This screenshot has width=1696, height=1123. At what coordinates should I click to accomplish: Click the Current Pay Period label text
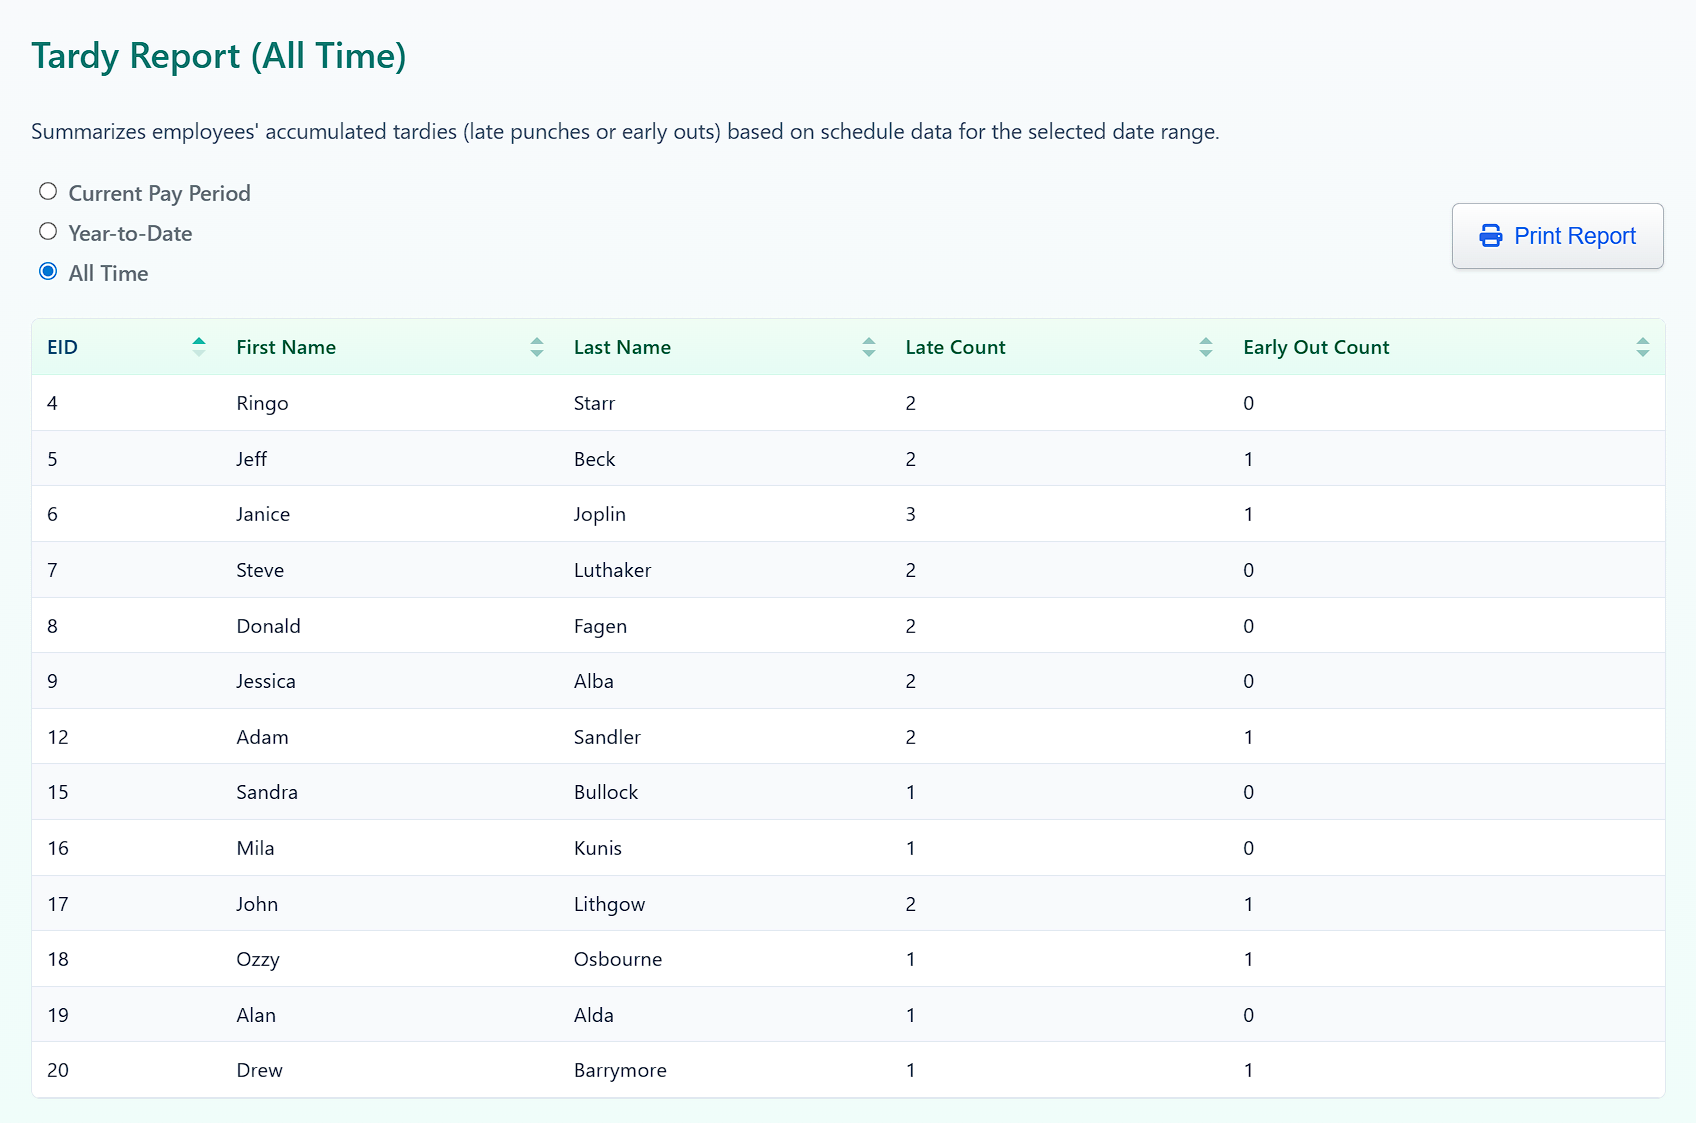point(159,193)
